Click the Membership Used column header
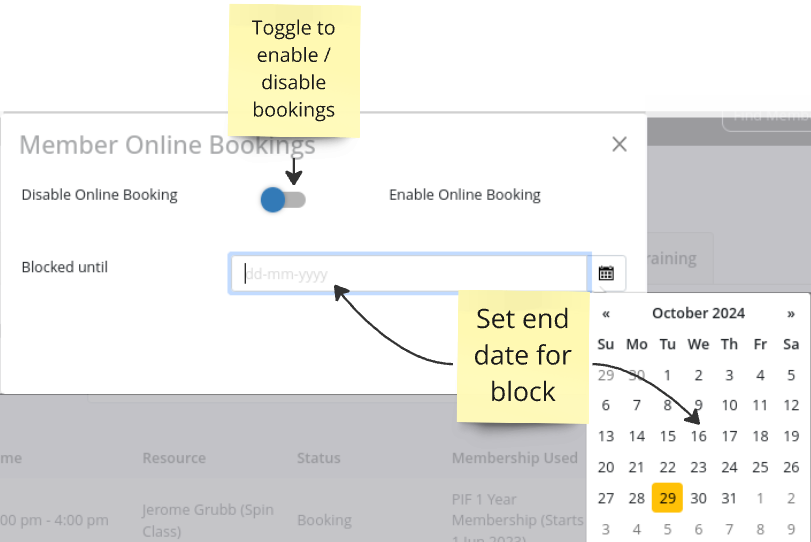 514,458
